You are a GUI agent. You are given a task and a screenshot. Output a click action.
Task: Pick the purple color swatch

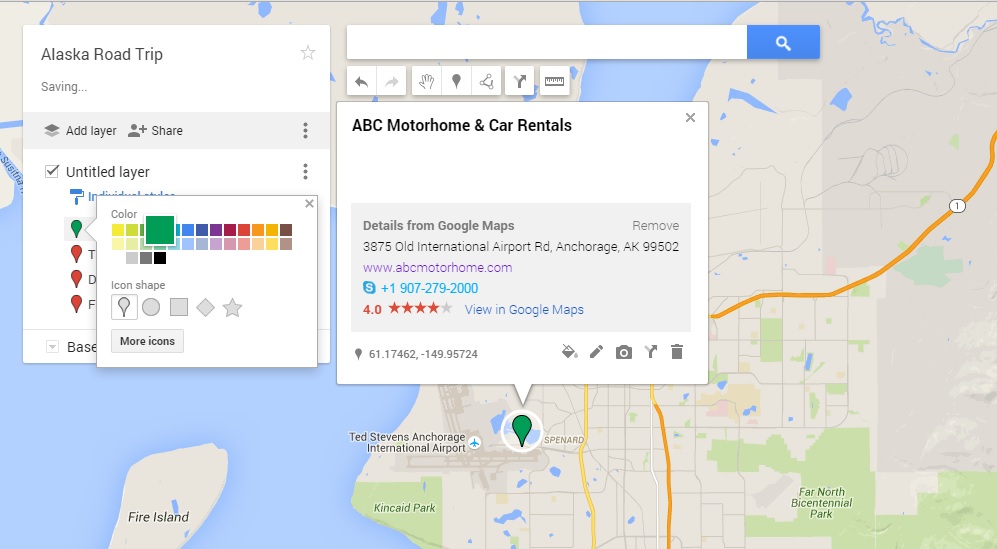click(216, 230)
